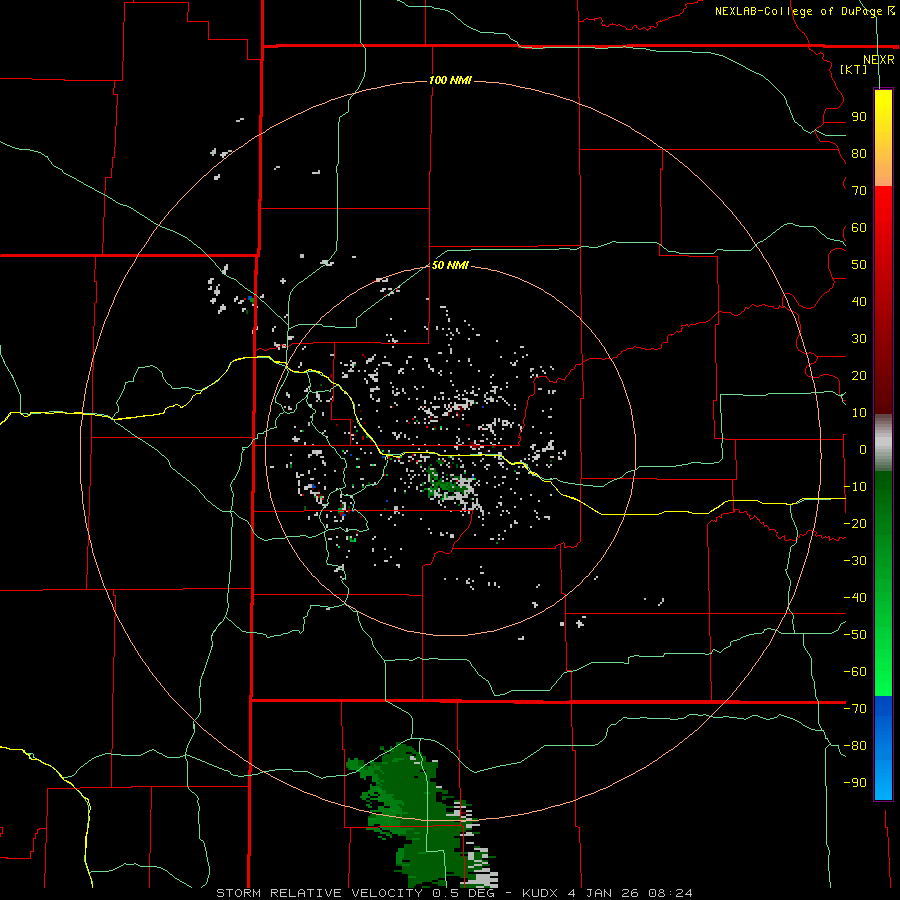Click the 08:24 timestamp text
The image size is (900, 900).
pyautogui.click(x=670, y=893)
